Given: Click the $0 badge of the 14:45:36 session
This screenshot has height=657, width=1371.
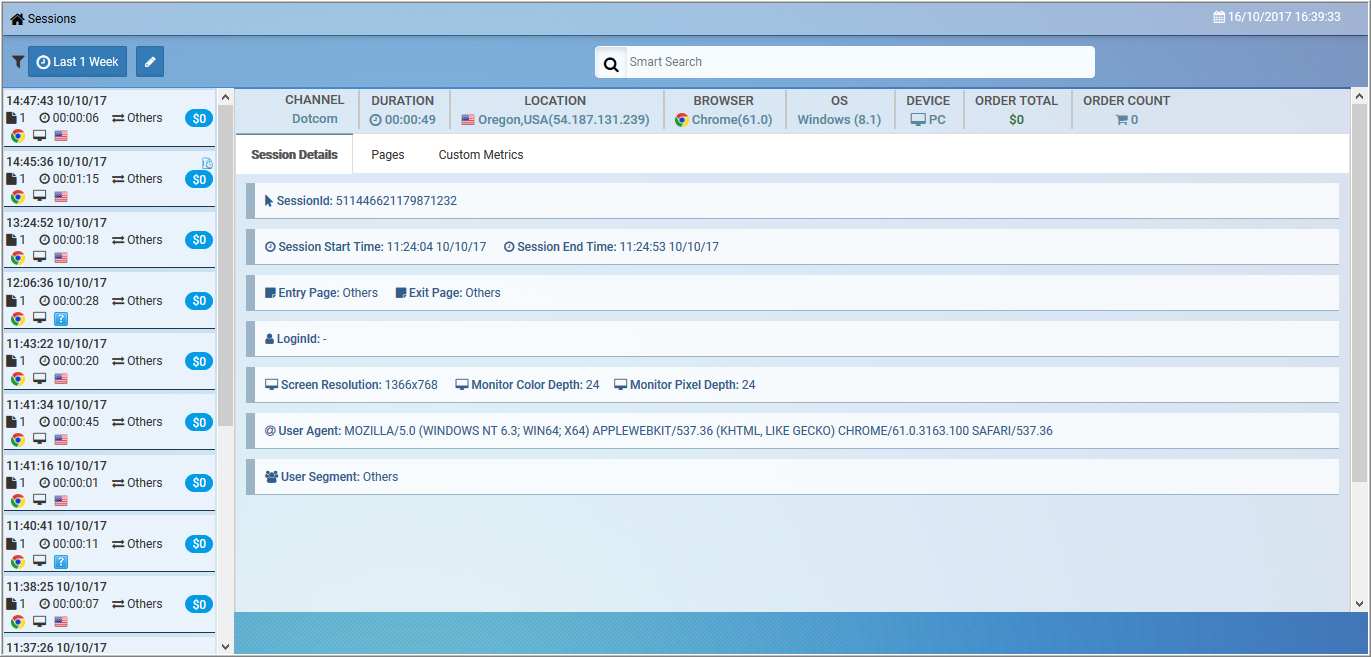Looking at the screenshot, I should 199,180.
